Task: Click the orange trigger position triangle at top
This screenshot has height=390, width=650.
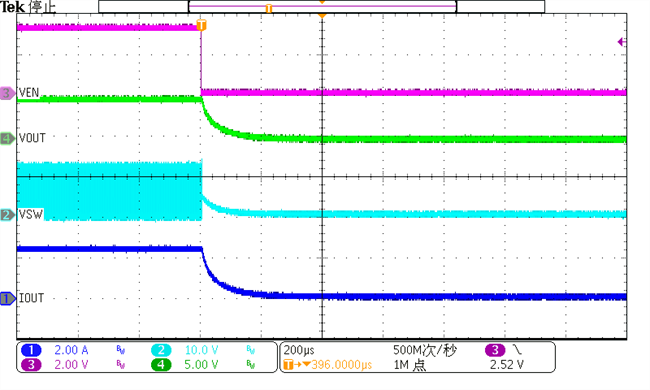Action: [322, 15]
